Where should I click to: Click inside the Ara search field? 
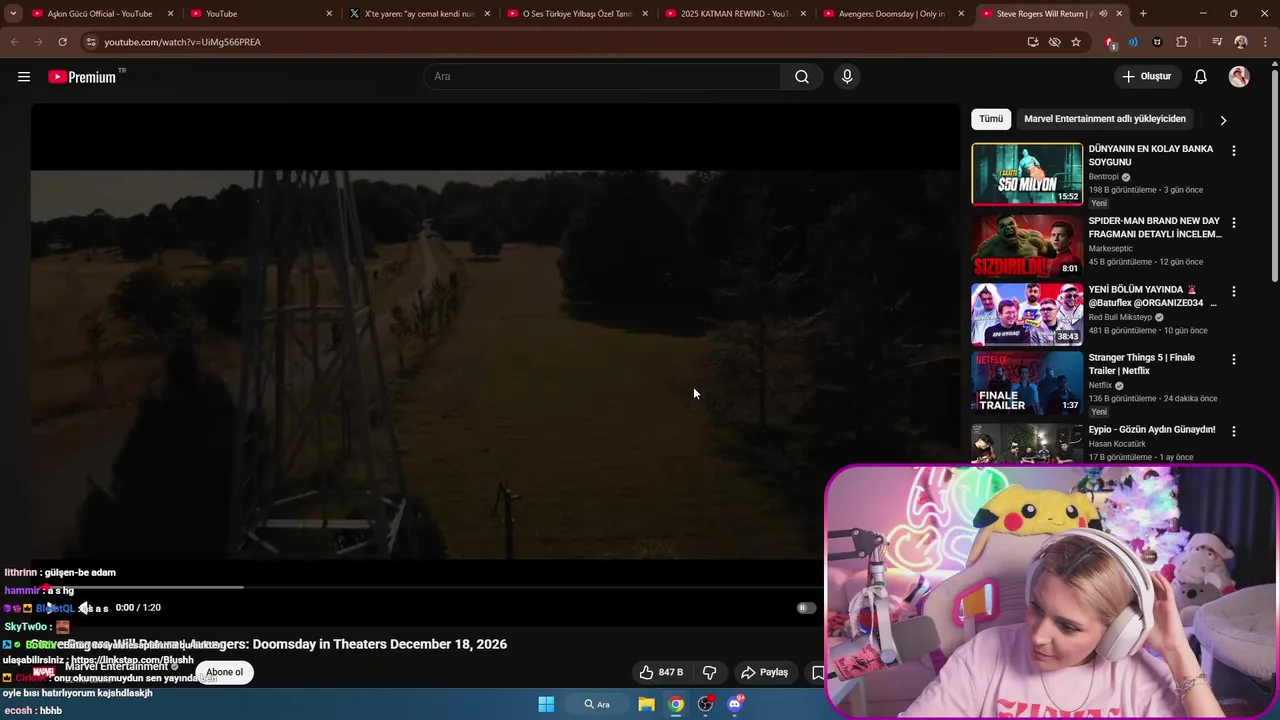pyautogui.click(x=603, y=77)
